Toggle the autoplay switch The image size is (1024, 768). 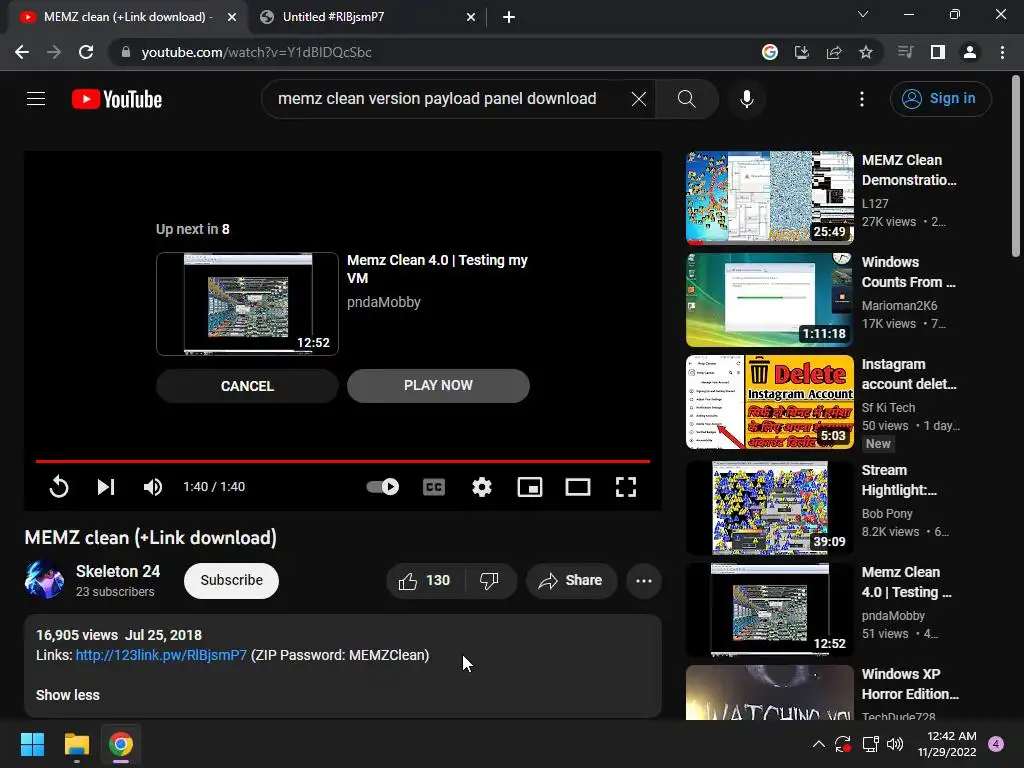click(x=383, y=487)
